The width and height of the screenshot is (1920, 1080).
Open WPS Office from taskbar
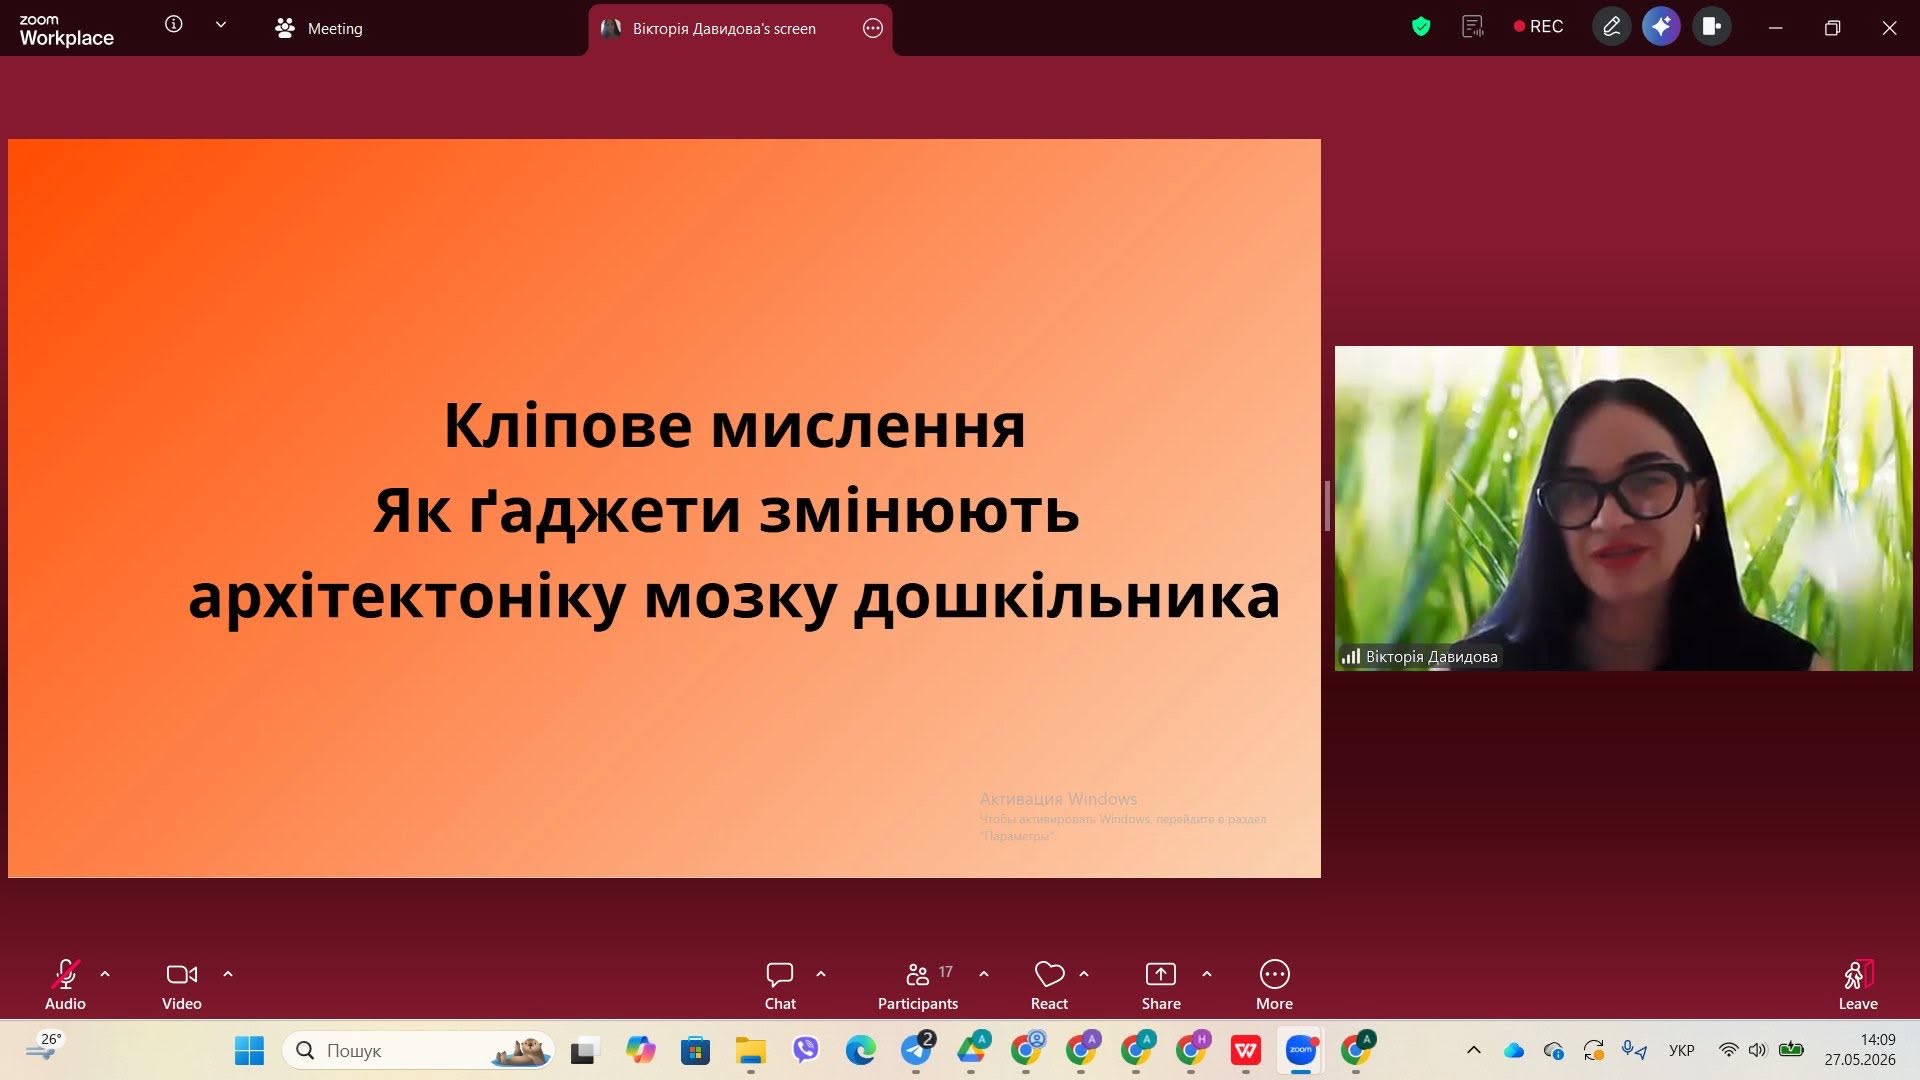(1245, 1051)
